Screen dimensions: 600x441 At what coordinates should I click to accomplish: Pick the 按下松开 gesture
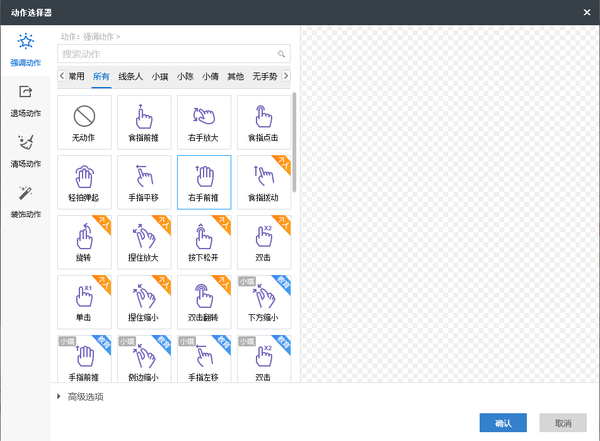[204, 242]
